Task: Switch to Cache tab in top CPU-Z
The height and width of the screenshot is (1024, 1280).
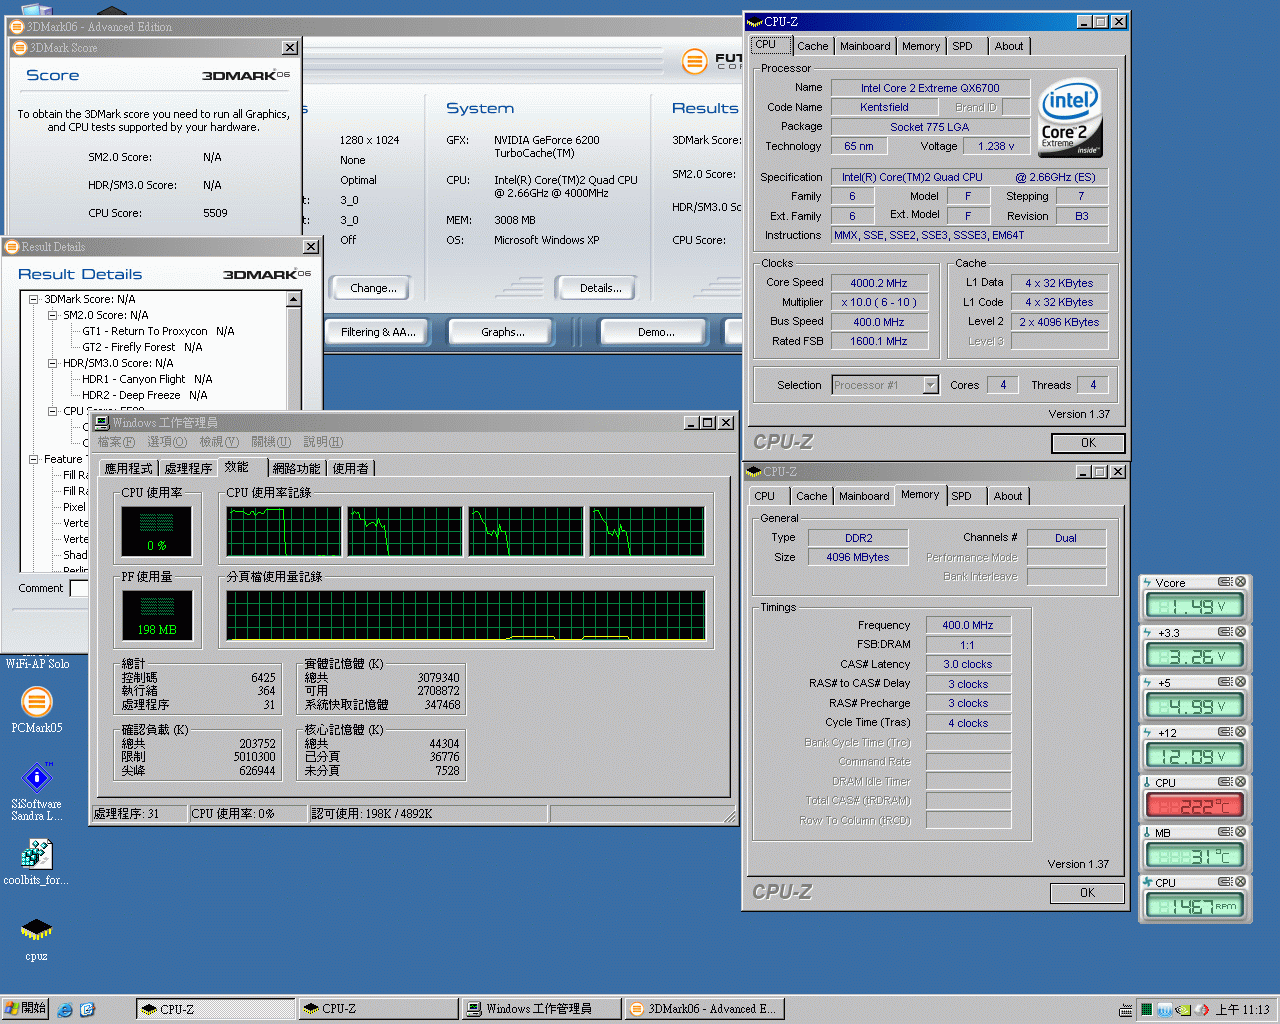Action: click(x=812, y=46)
